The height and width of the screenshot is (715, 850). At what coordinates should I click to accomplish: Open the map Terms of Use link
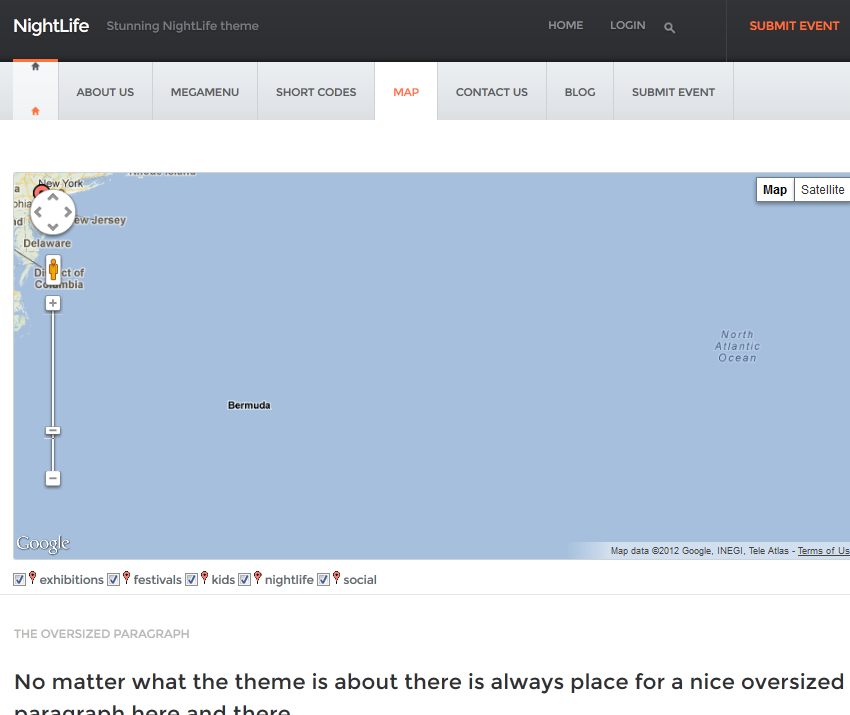pyautogui.click(x=823, y=551)
